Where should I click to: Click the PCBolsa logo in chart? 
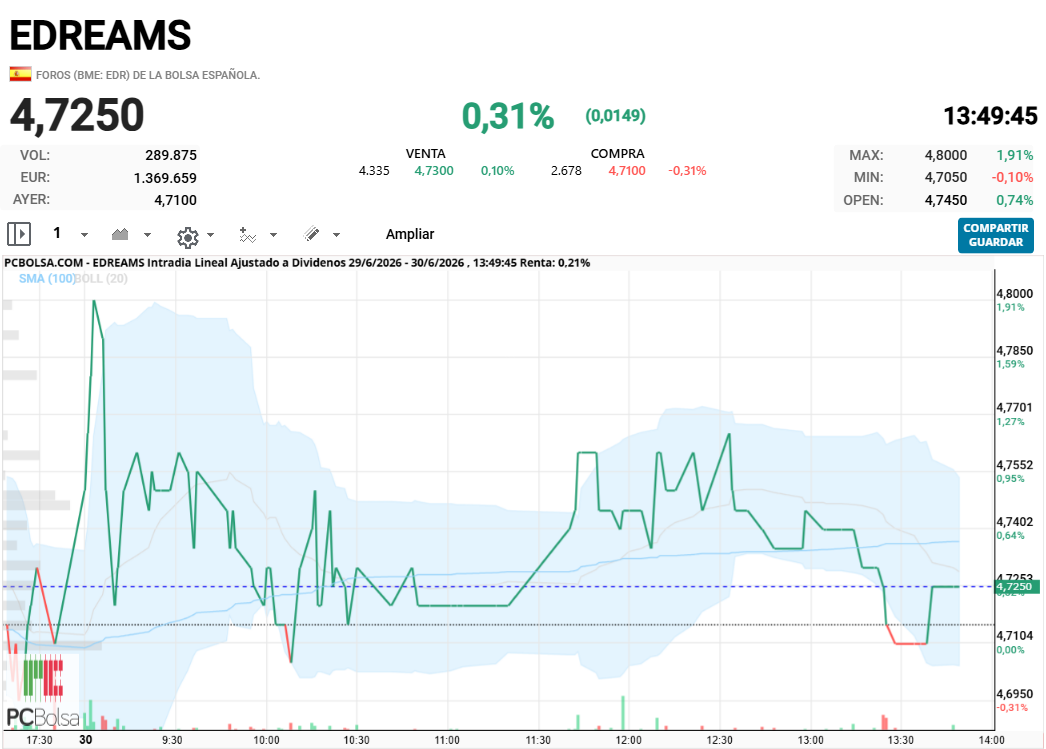coord(42,692)
